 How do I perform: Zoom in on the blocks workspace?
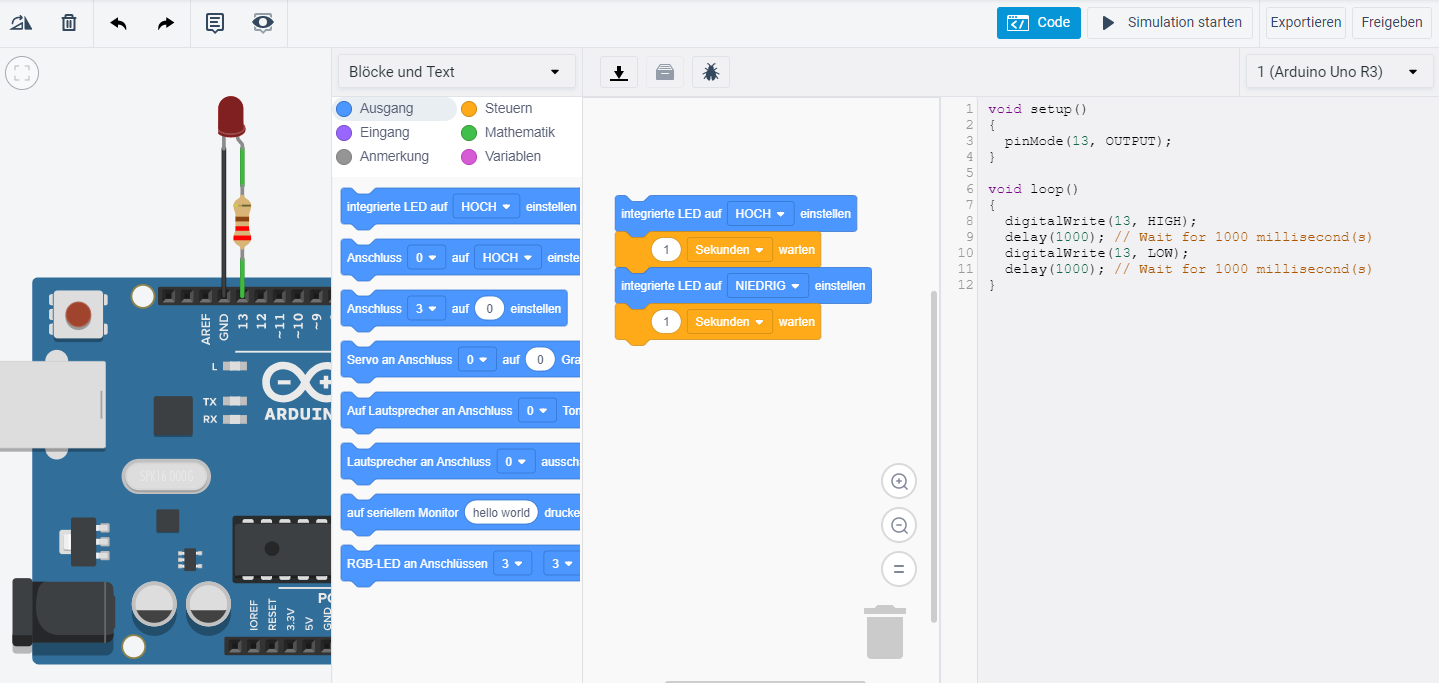898,482
